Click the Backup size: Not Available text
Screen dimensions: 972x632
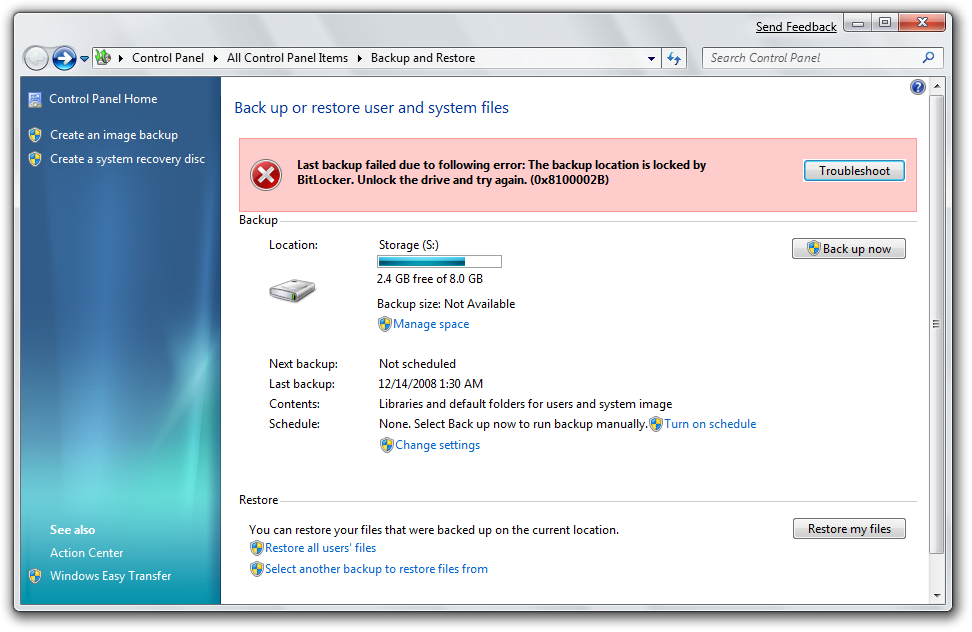[x=446, y=304]
